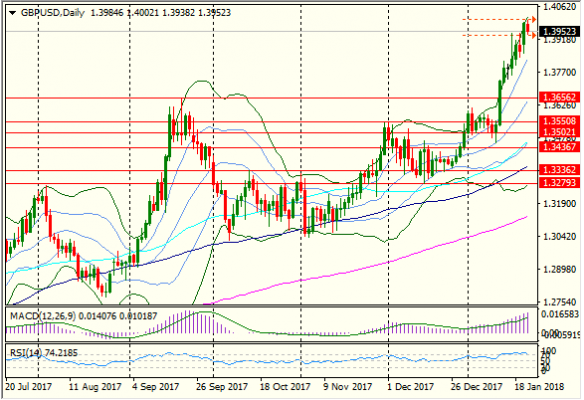Click the 26 Dec 2017 date label

[x=476, y=386]
